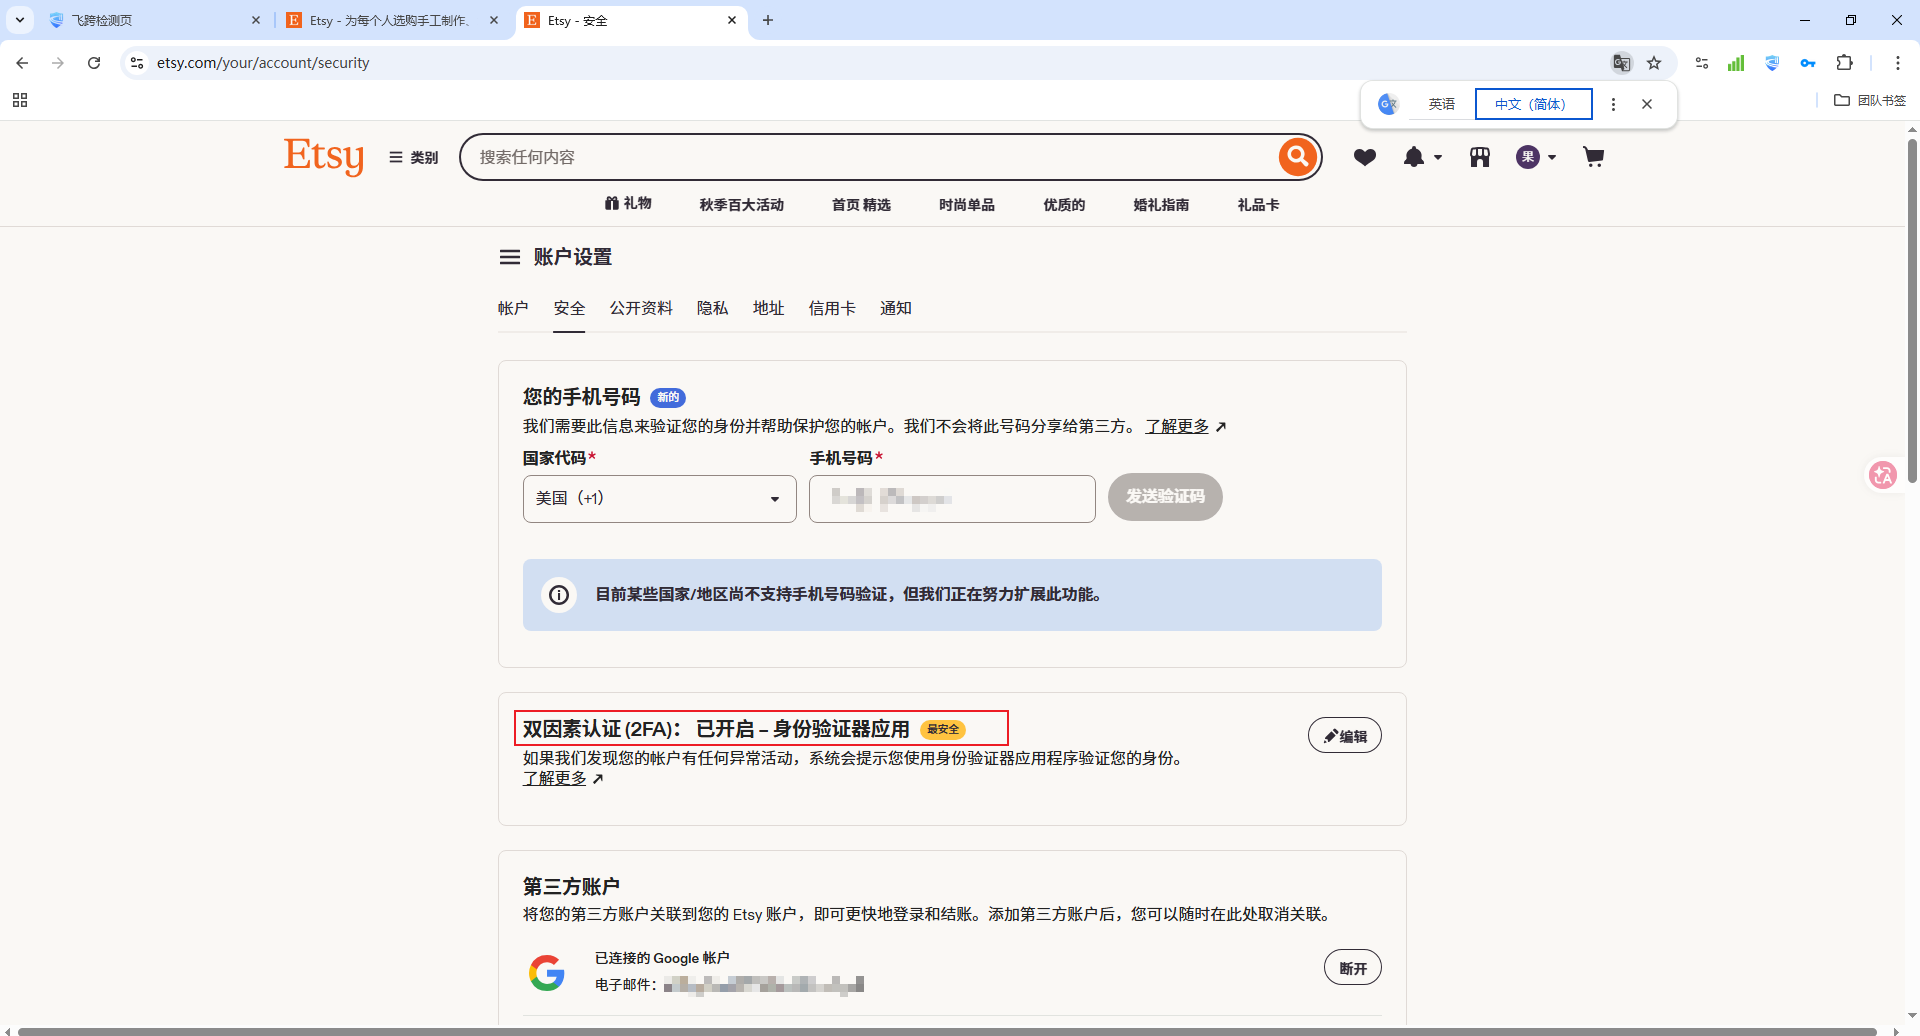Toggle the 账户设置 hamburger menu
The height and width of the screenshot is (1036, 1920).
(x=510, y=257)
